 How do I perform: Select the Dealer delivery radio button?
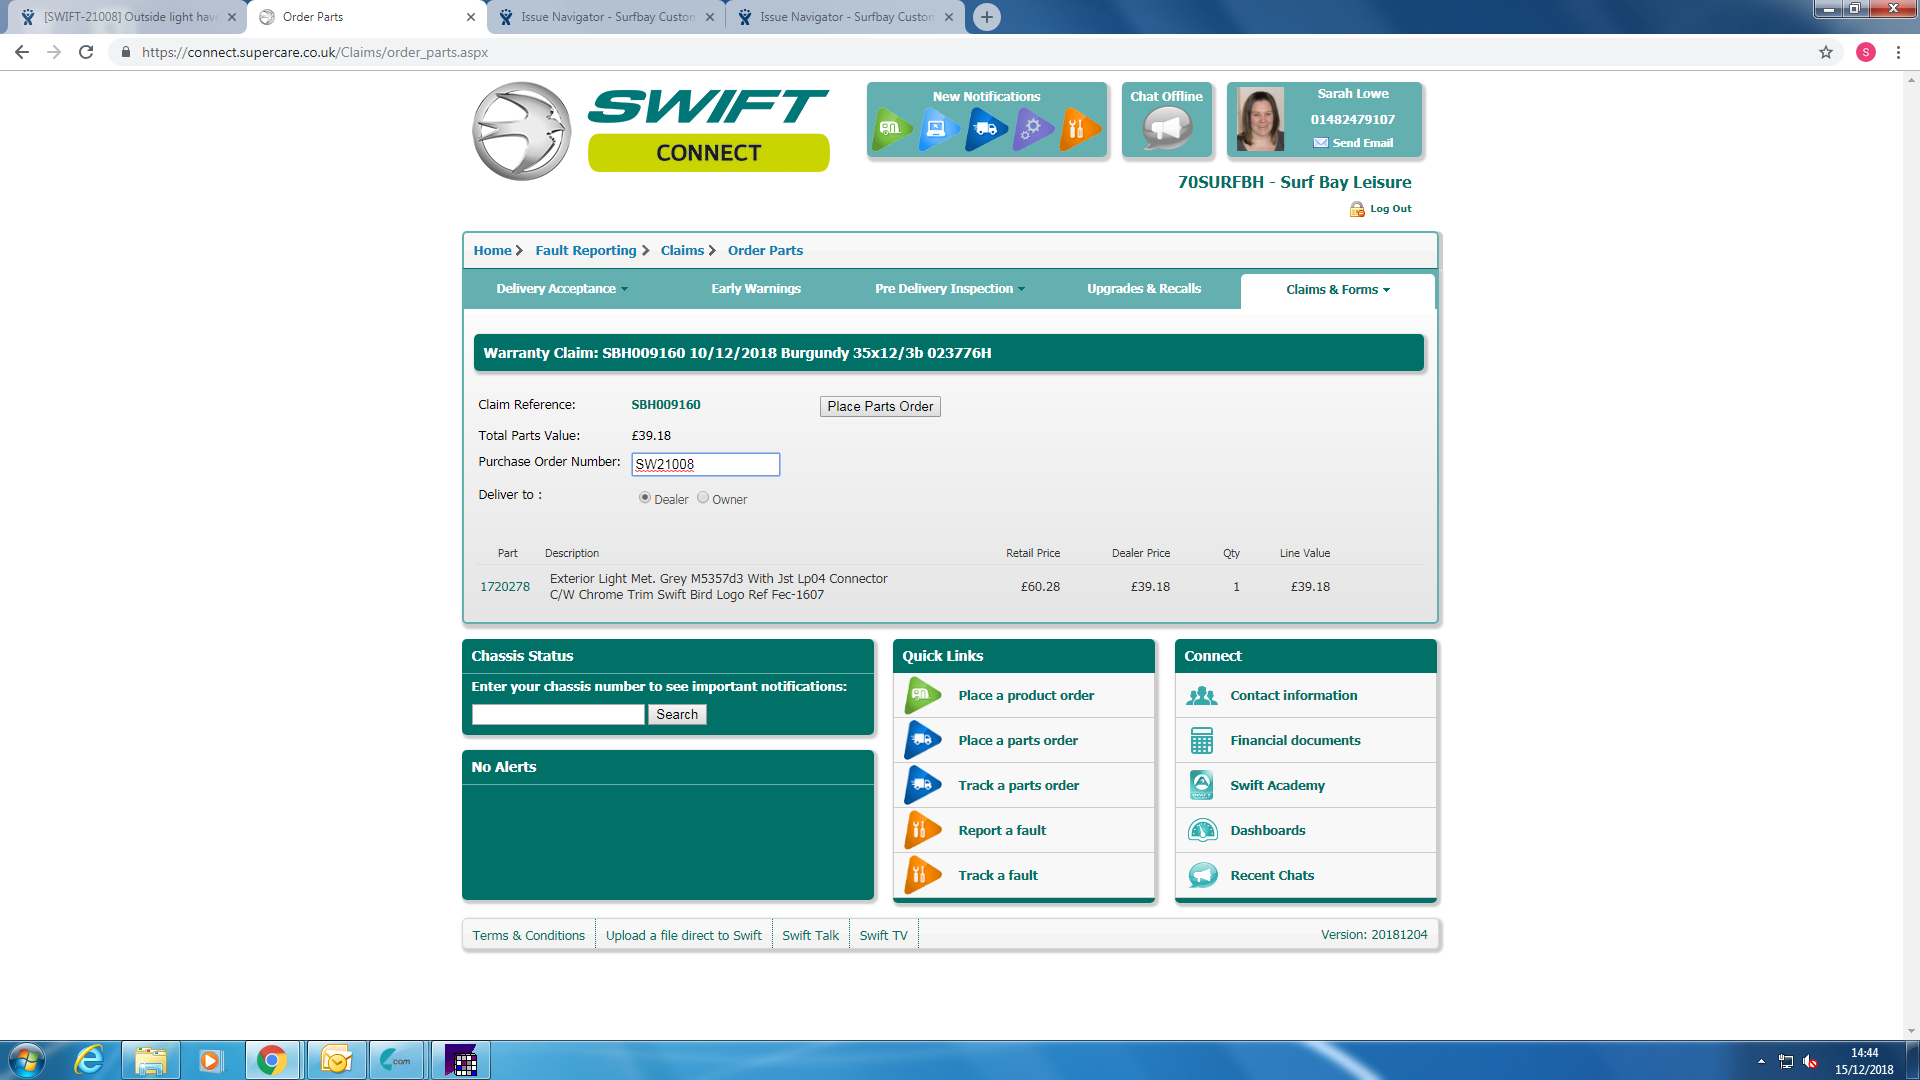[645, 498]
